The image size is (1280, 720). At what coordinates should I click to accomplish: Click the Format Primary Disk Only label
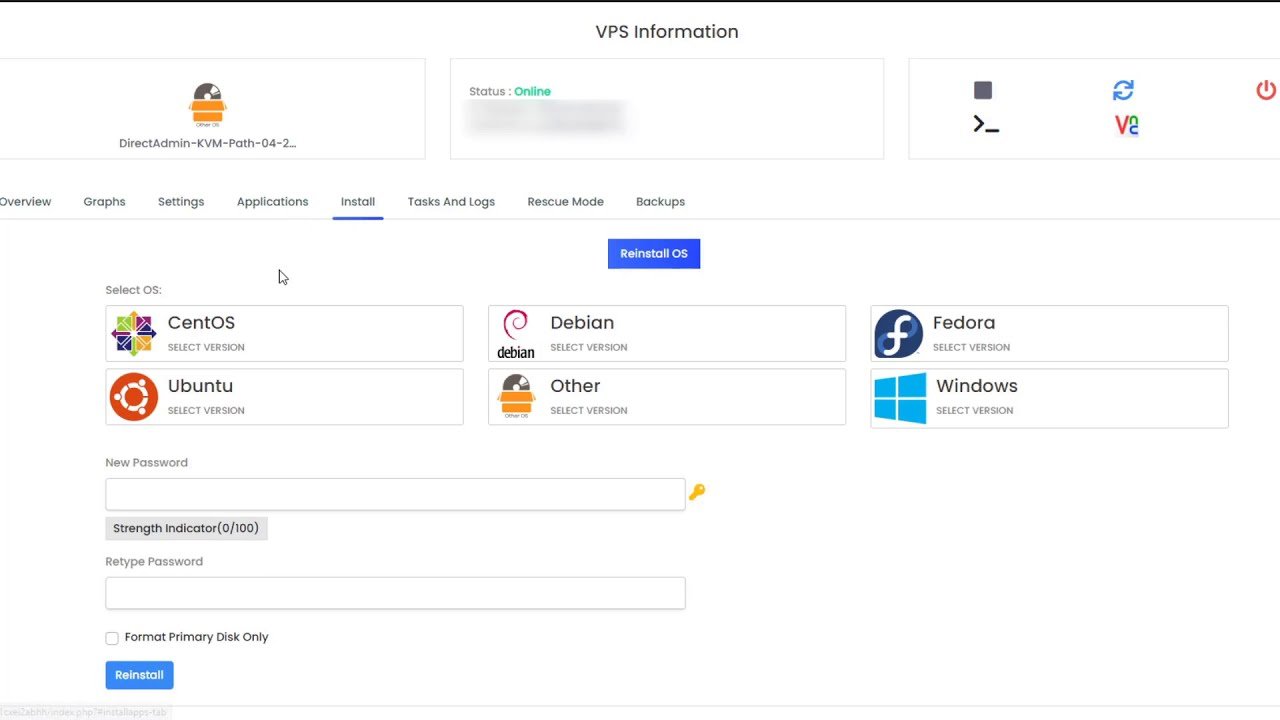(196, 637)
